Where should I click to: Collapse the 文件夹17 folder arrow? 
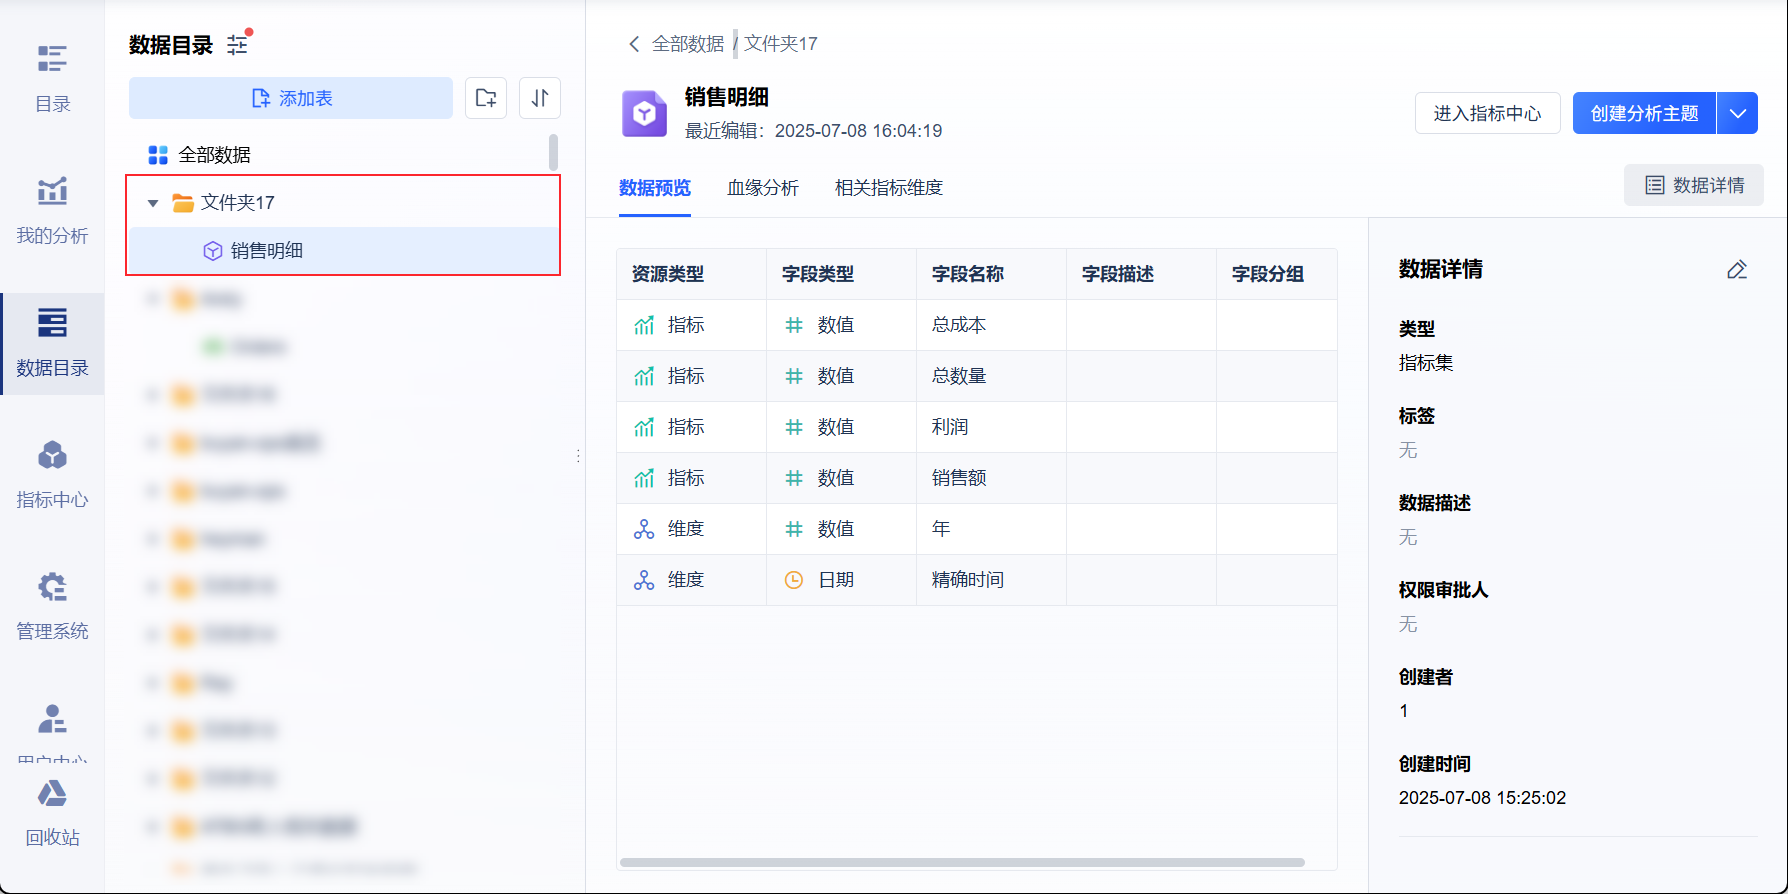click(153, 203)
